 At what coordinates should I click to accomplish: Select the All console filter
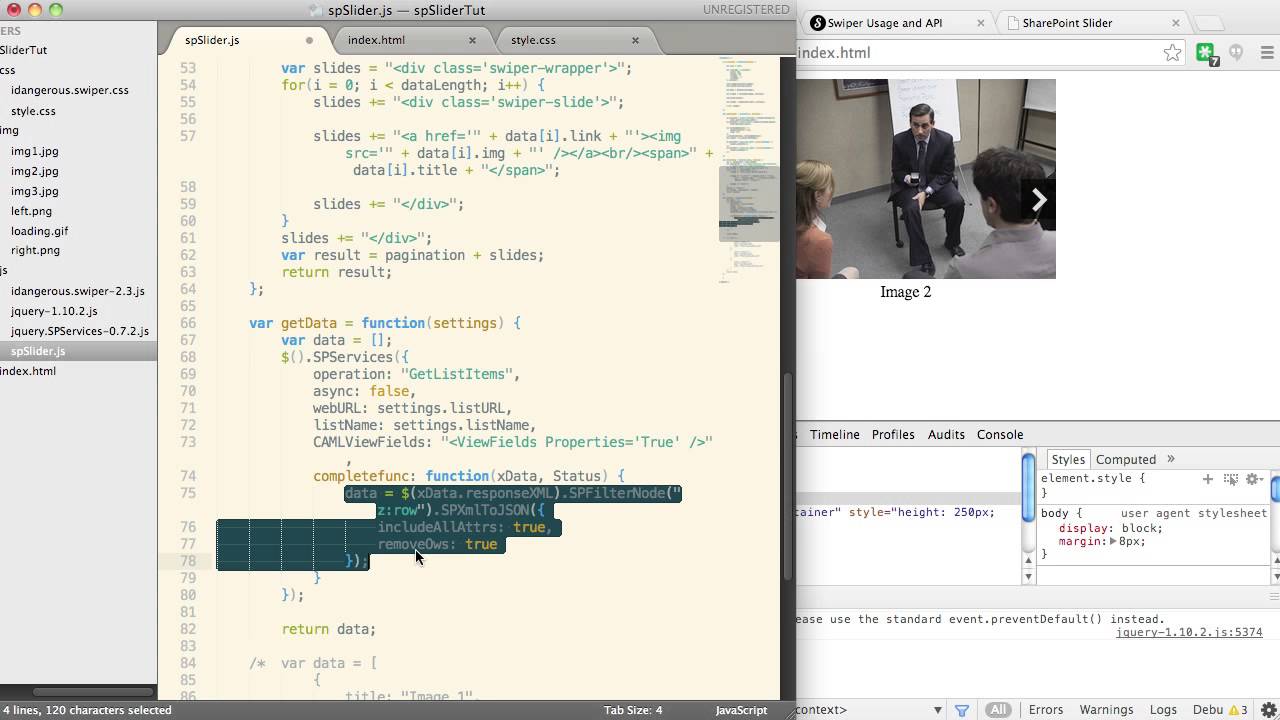[998, 710]
